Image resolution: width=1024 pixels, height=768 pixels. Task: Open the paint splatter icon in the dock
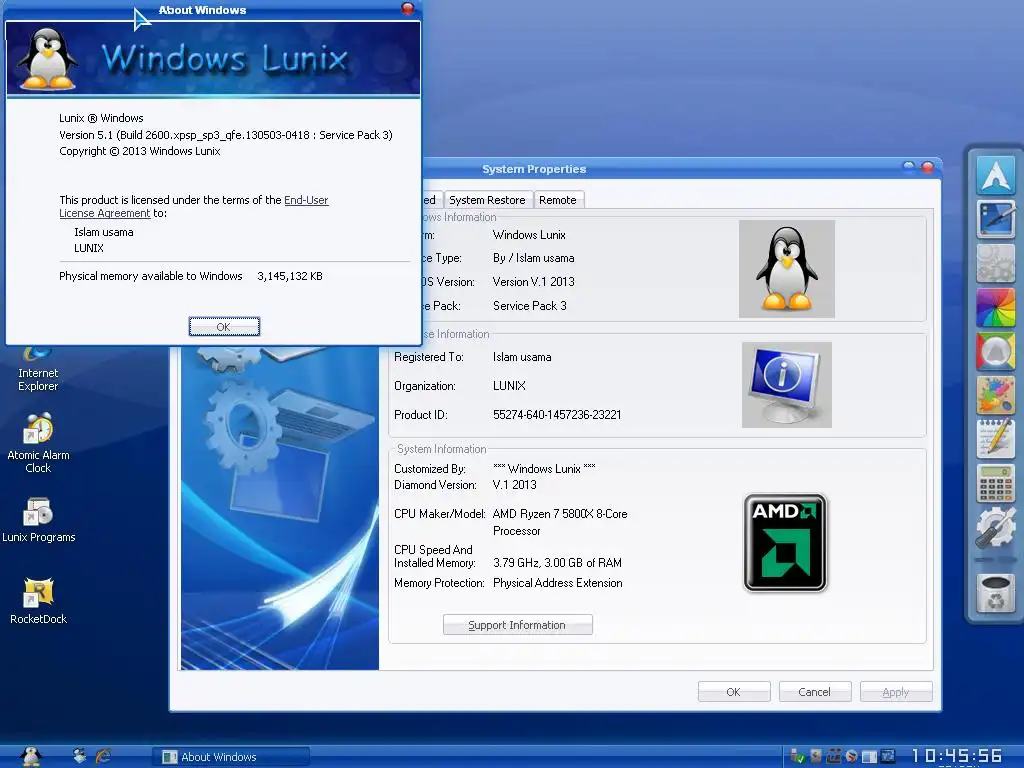click(x=996, y=395)
